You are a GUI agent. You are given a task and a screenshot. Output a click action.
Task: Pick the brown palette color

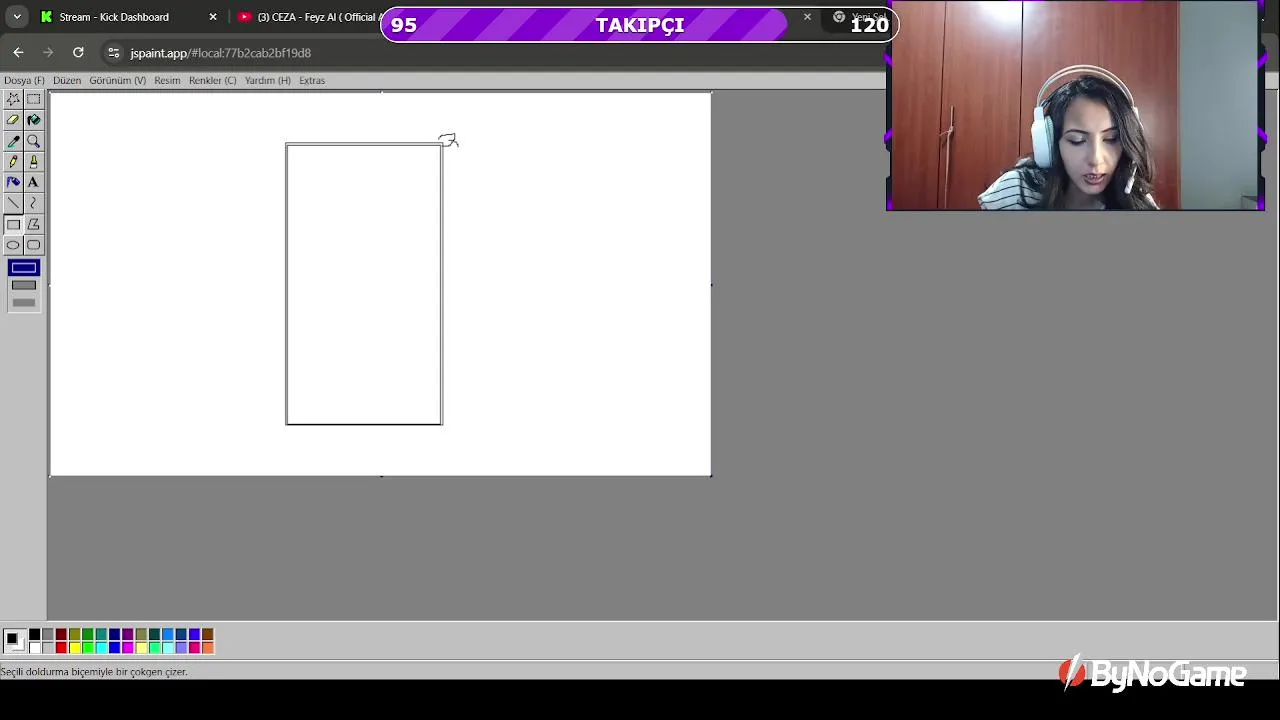point(207,634)
